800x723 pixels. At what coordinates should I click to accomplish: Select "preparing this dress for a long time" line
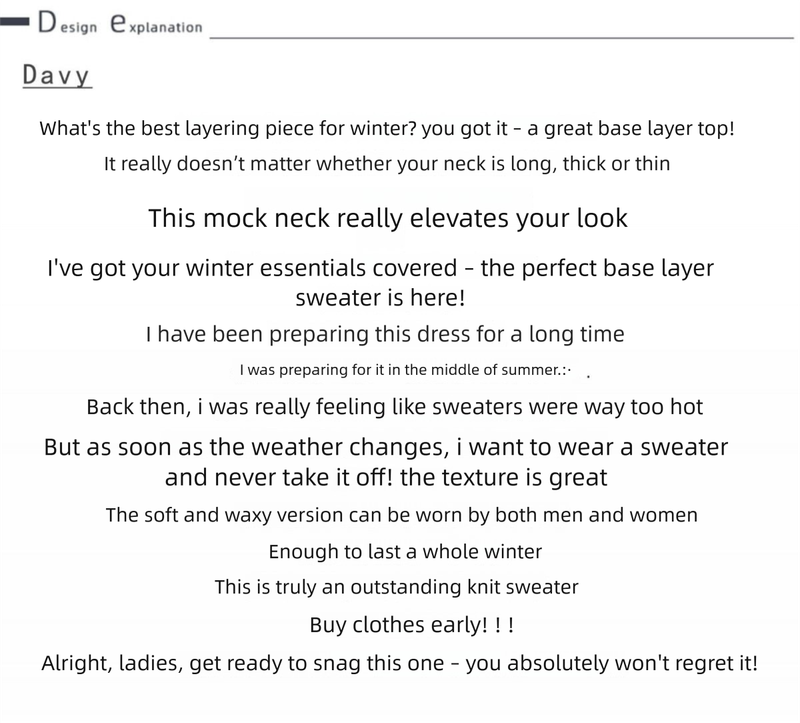[385, 334]
